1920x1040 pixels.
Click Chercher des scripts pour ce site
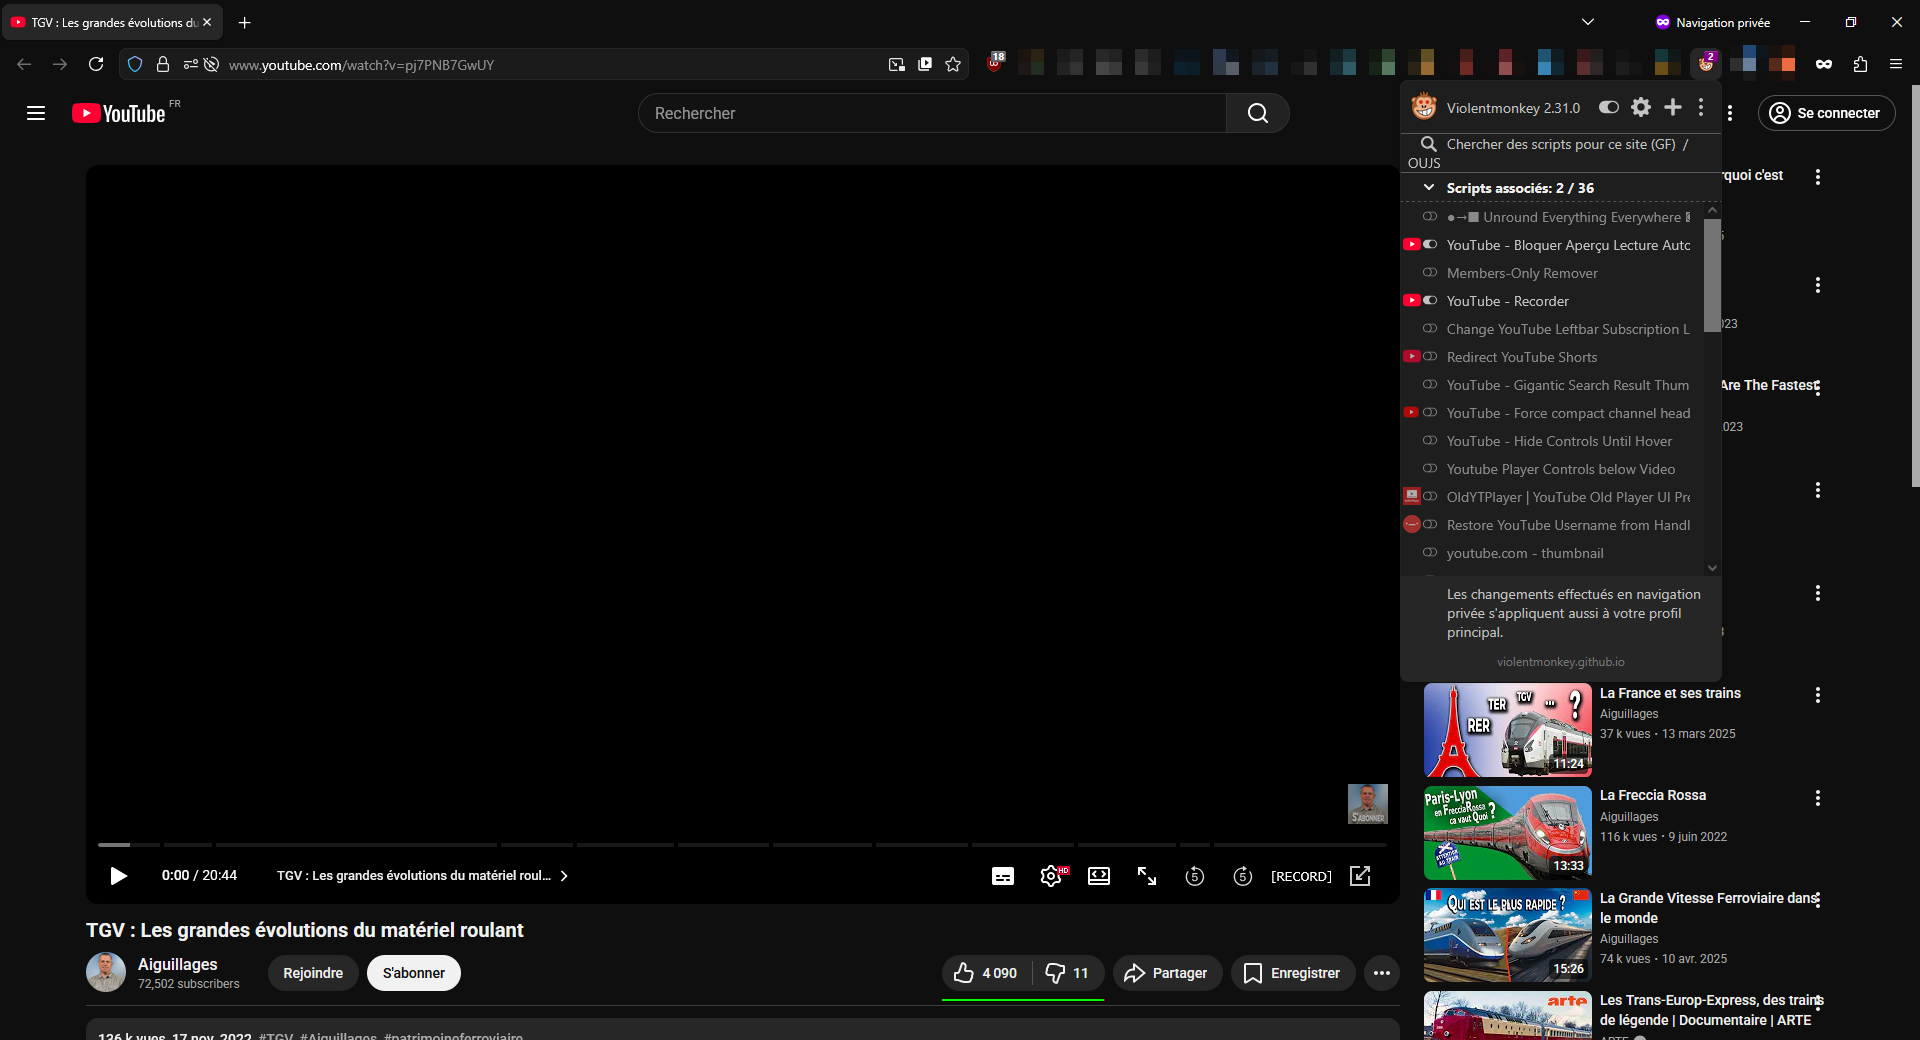click(1560, 144)
